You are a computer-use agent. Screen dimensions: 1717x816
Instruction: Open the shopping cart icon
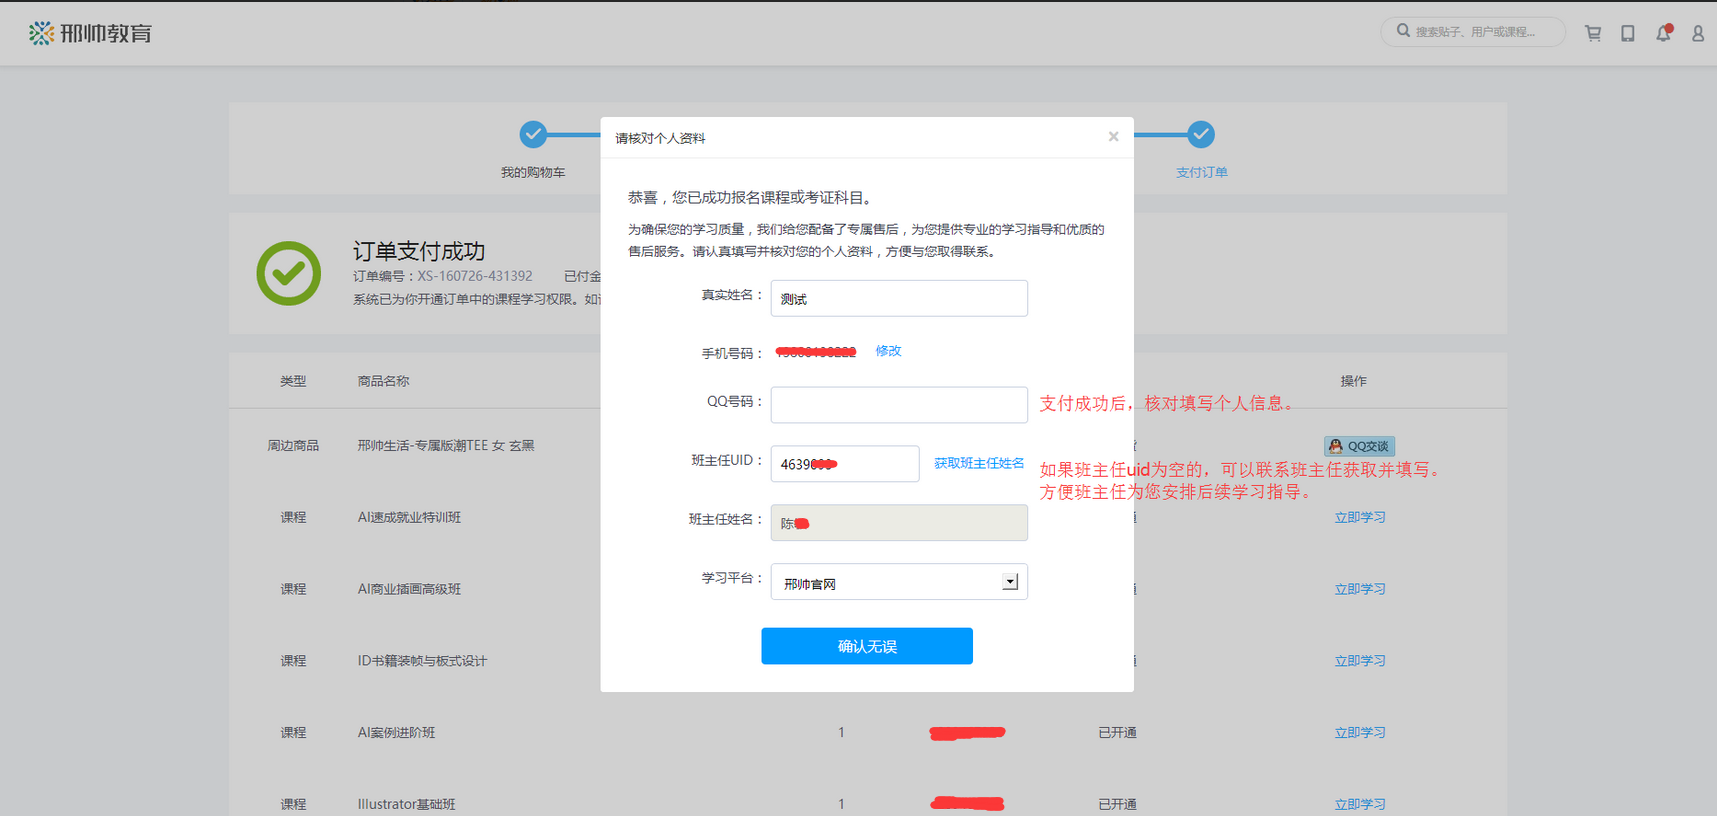(x=1593, y=33)
